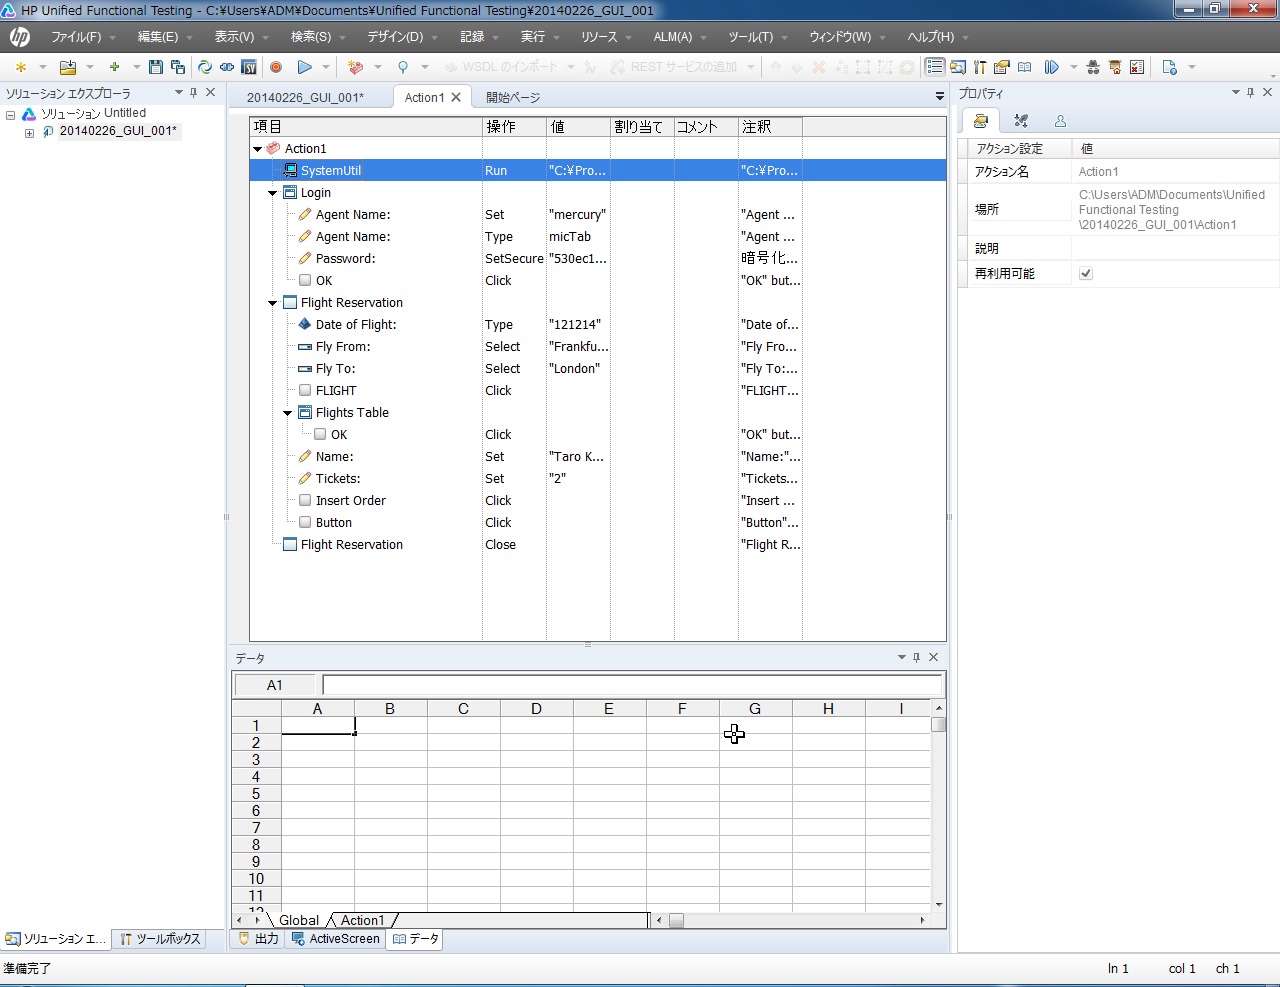Open dropdown next to the Open folder icon
The height and width of the screenshot is (987, 1280).
[89, 67]
